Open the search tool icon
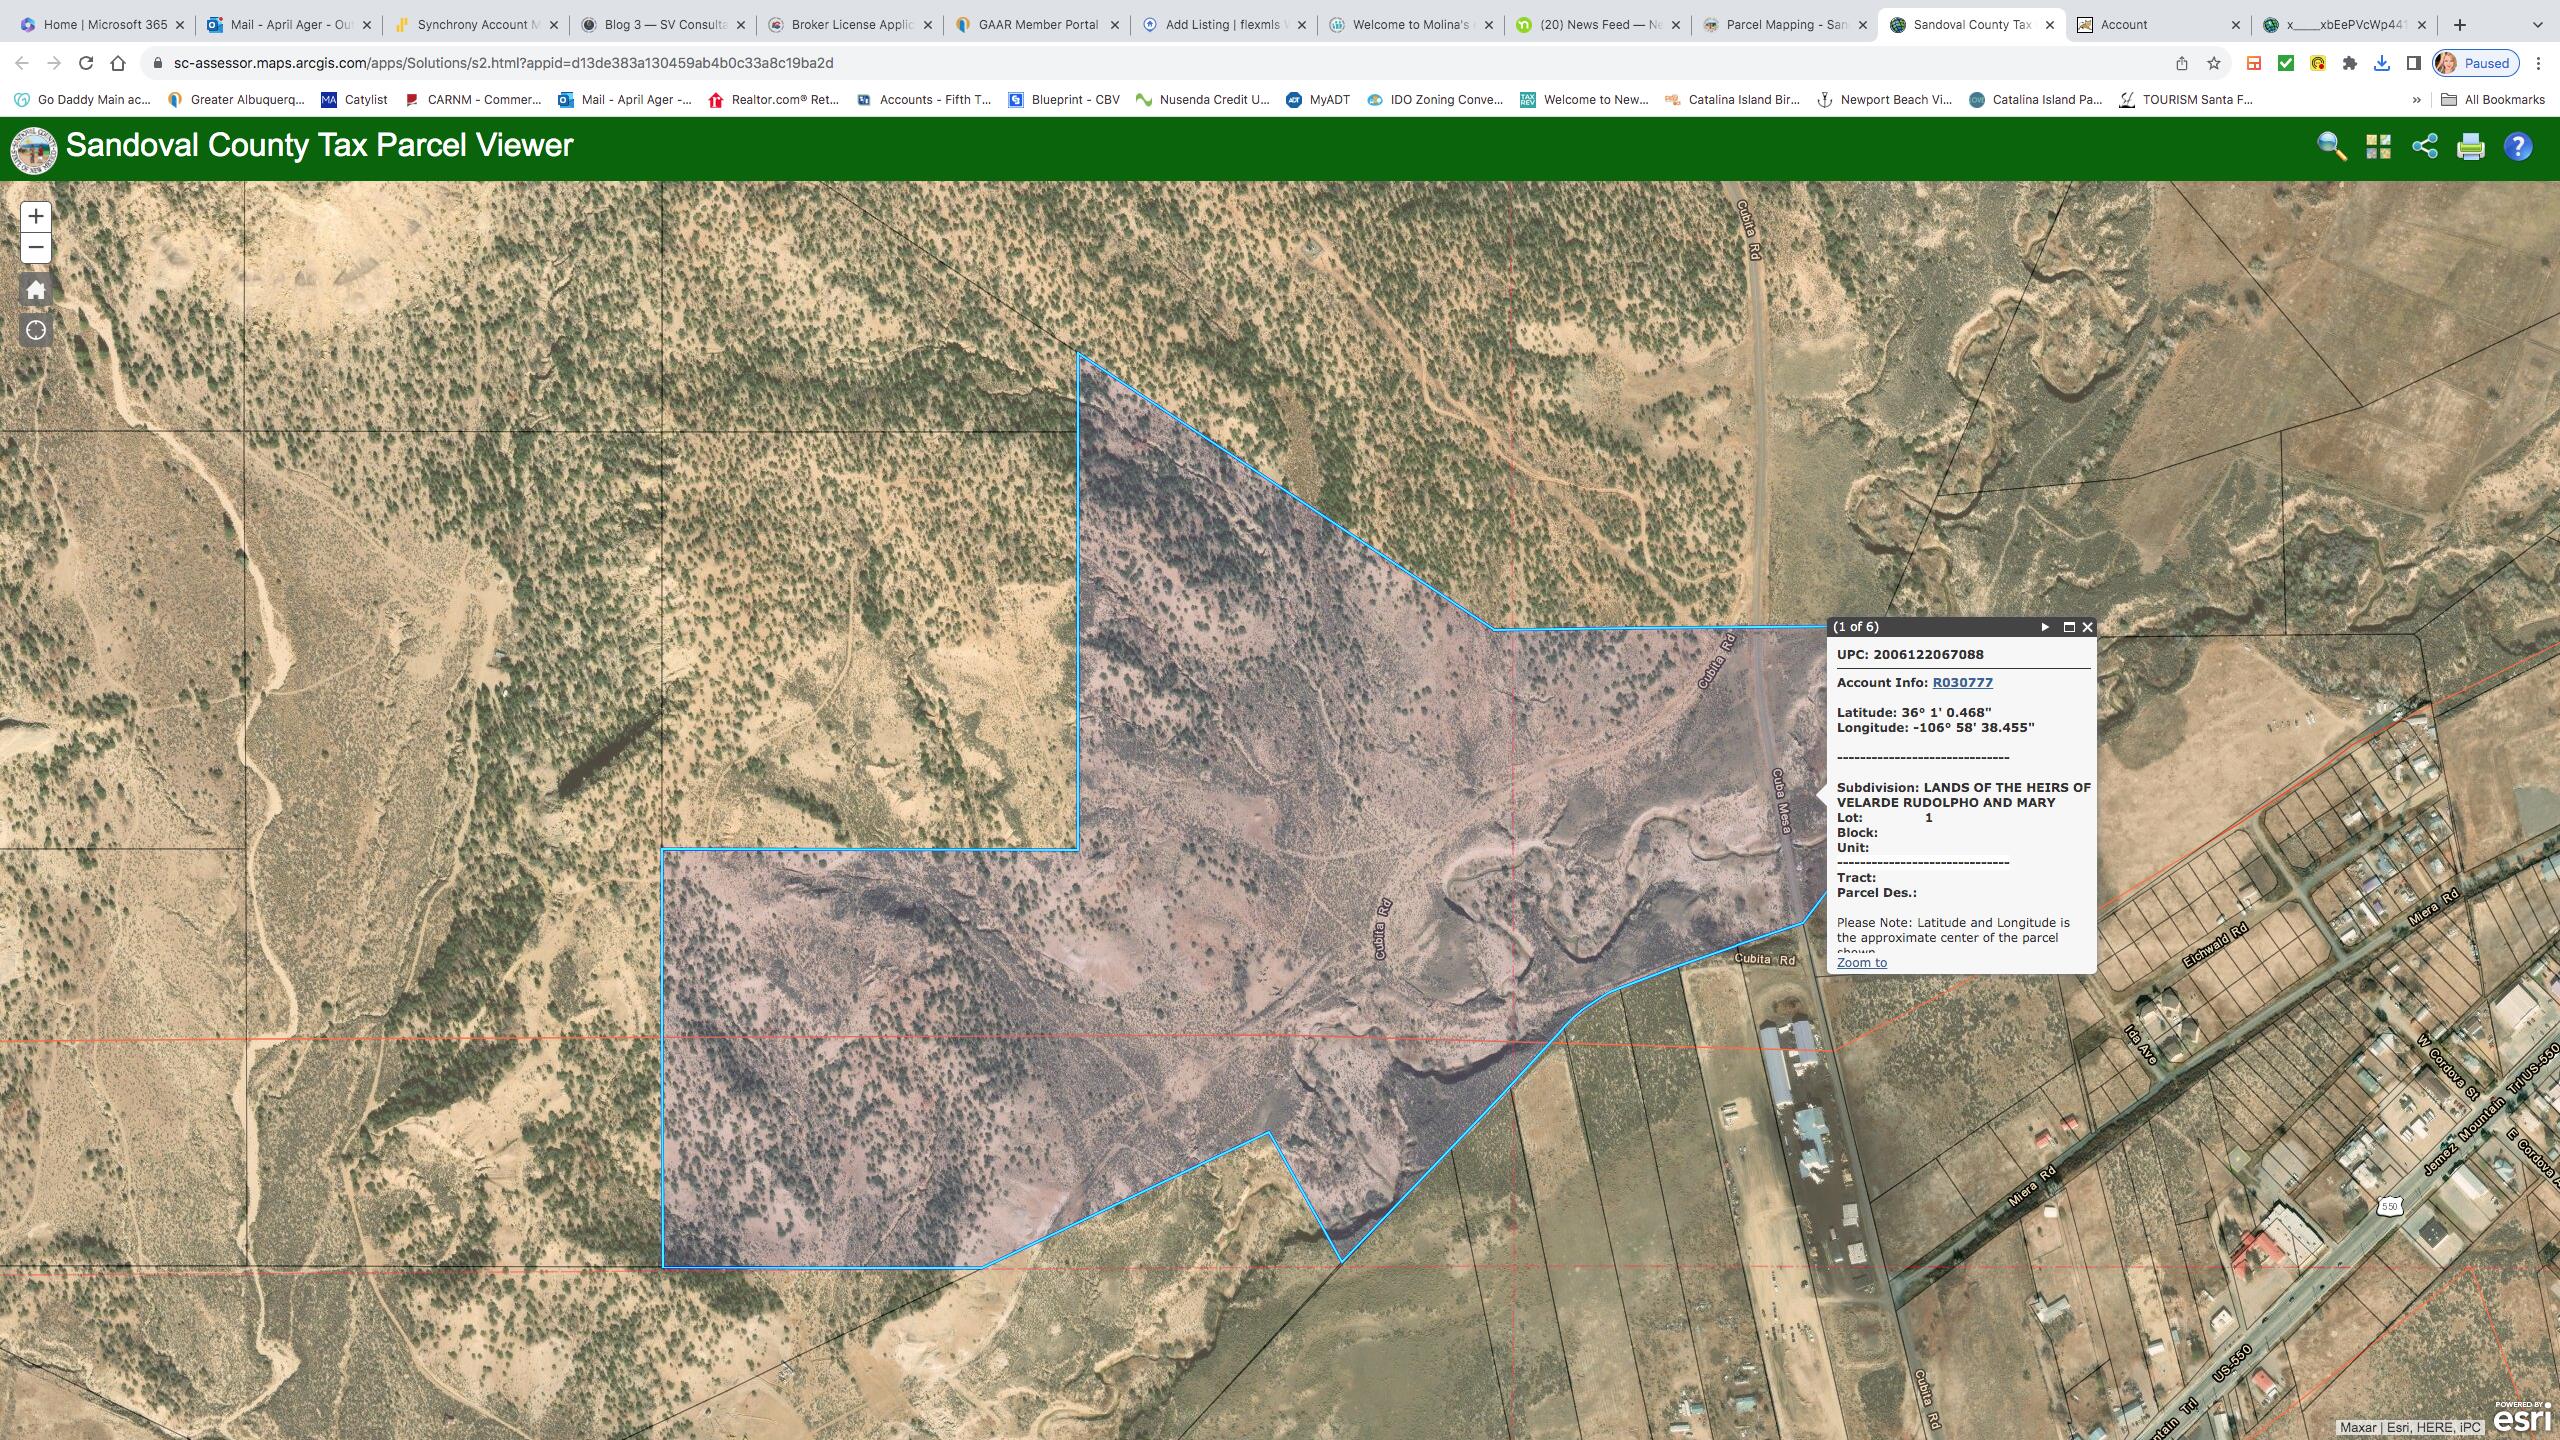 [2331, 144]
